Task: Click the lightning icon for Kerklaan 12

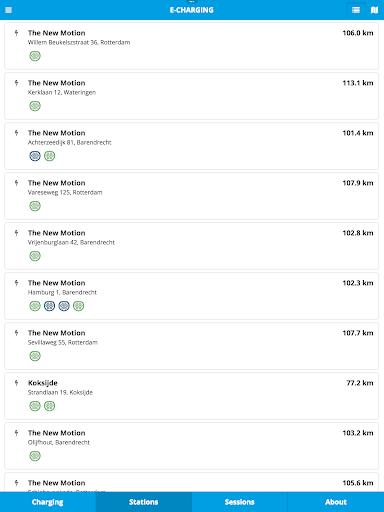Action: click(16, 83)
